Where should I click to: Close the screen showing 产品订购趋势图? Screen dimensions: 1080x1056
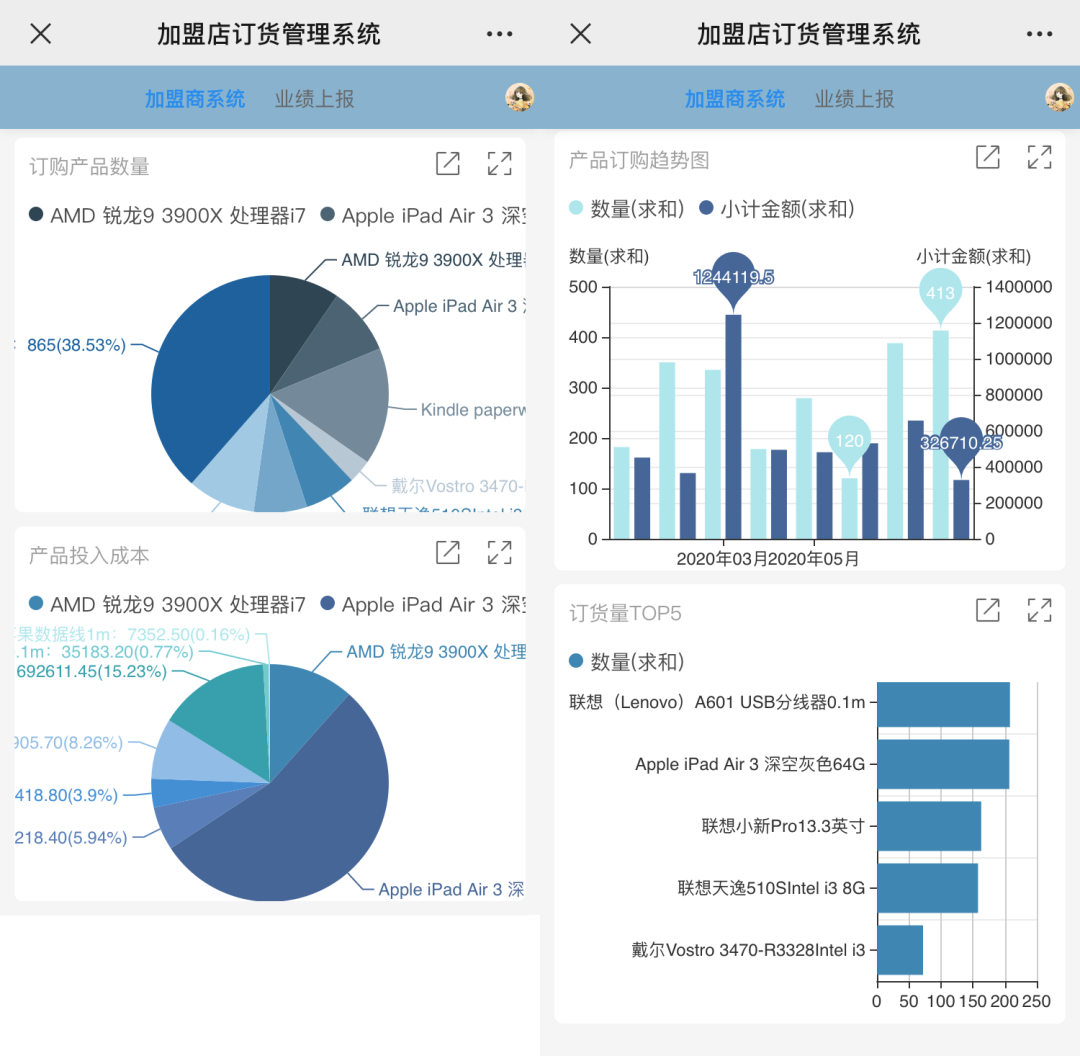(x=581, y=33)
